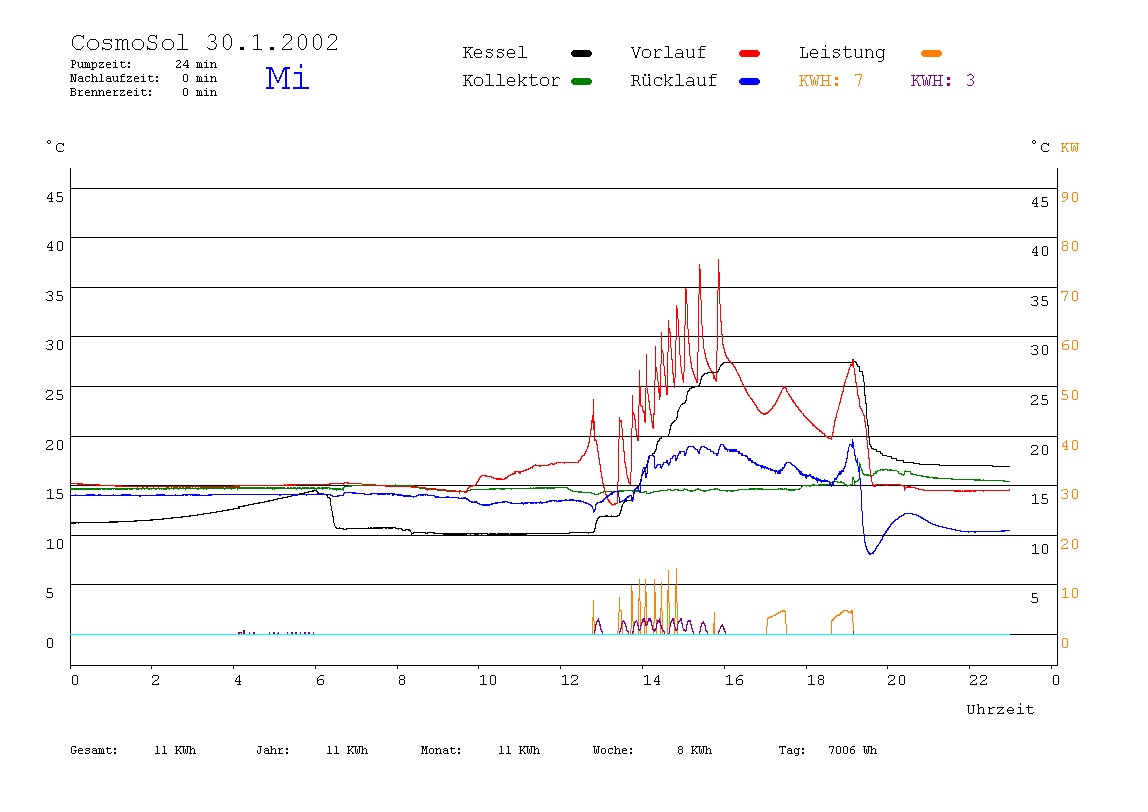
Task: Click the 12 hour tick on time axis
Action: [570, 680]
